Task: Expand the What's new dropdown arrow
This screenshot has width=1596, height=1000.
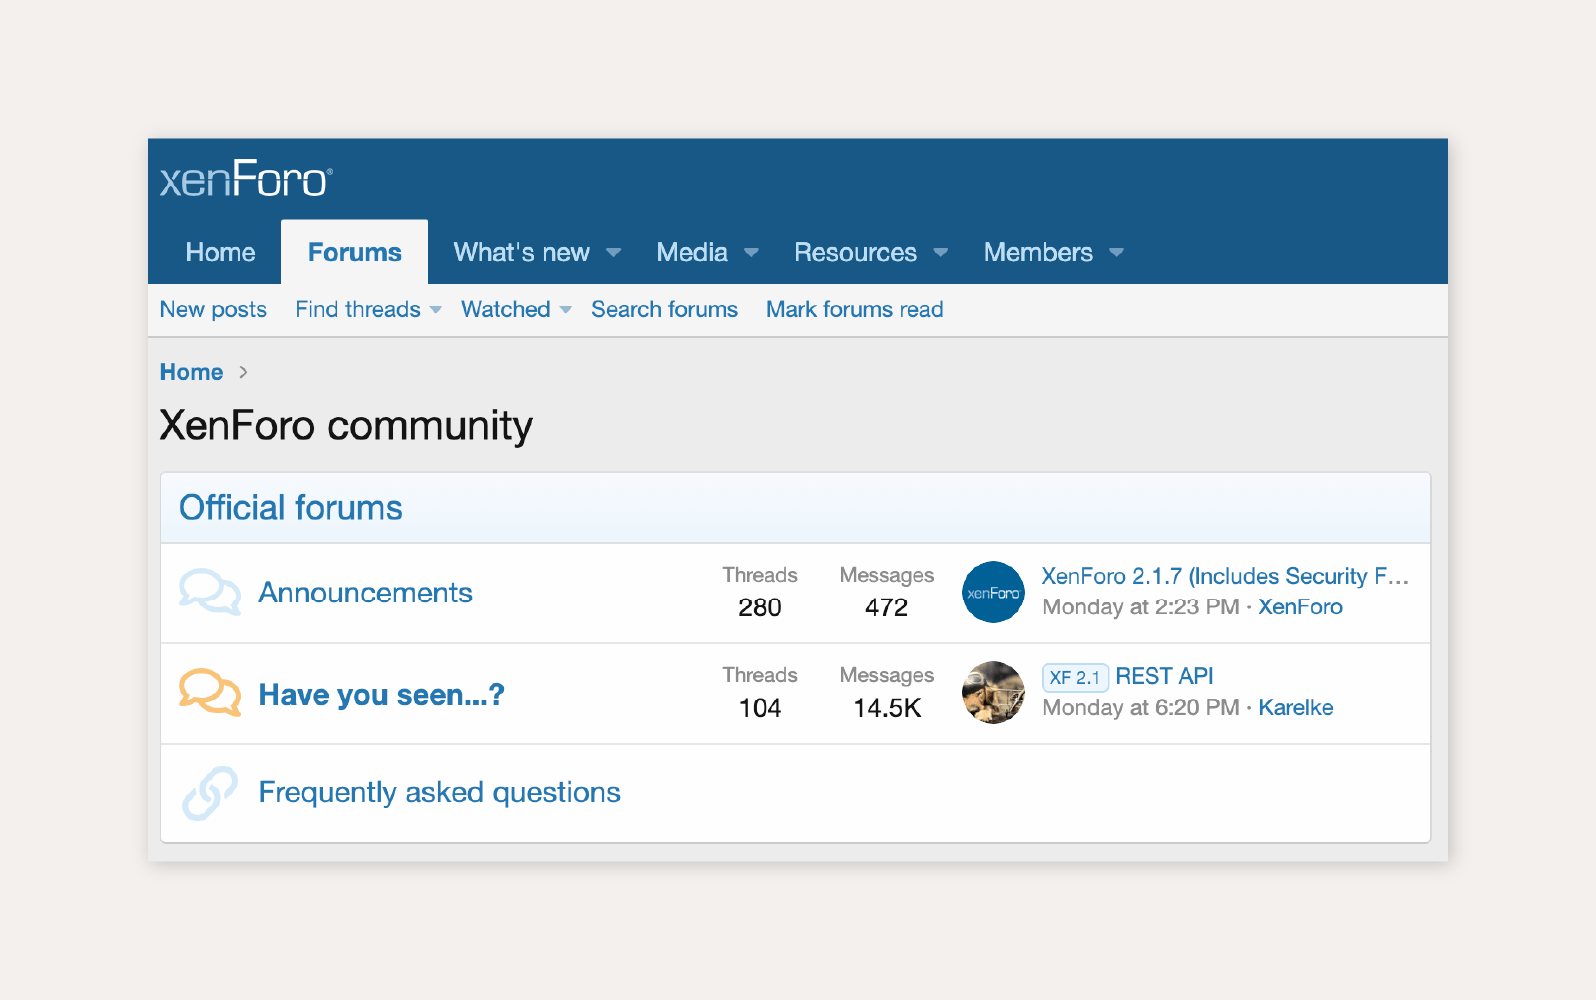Action: (614, 253)
